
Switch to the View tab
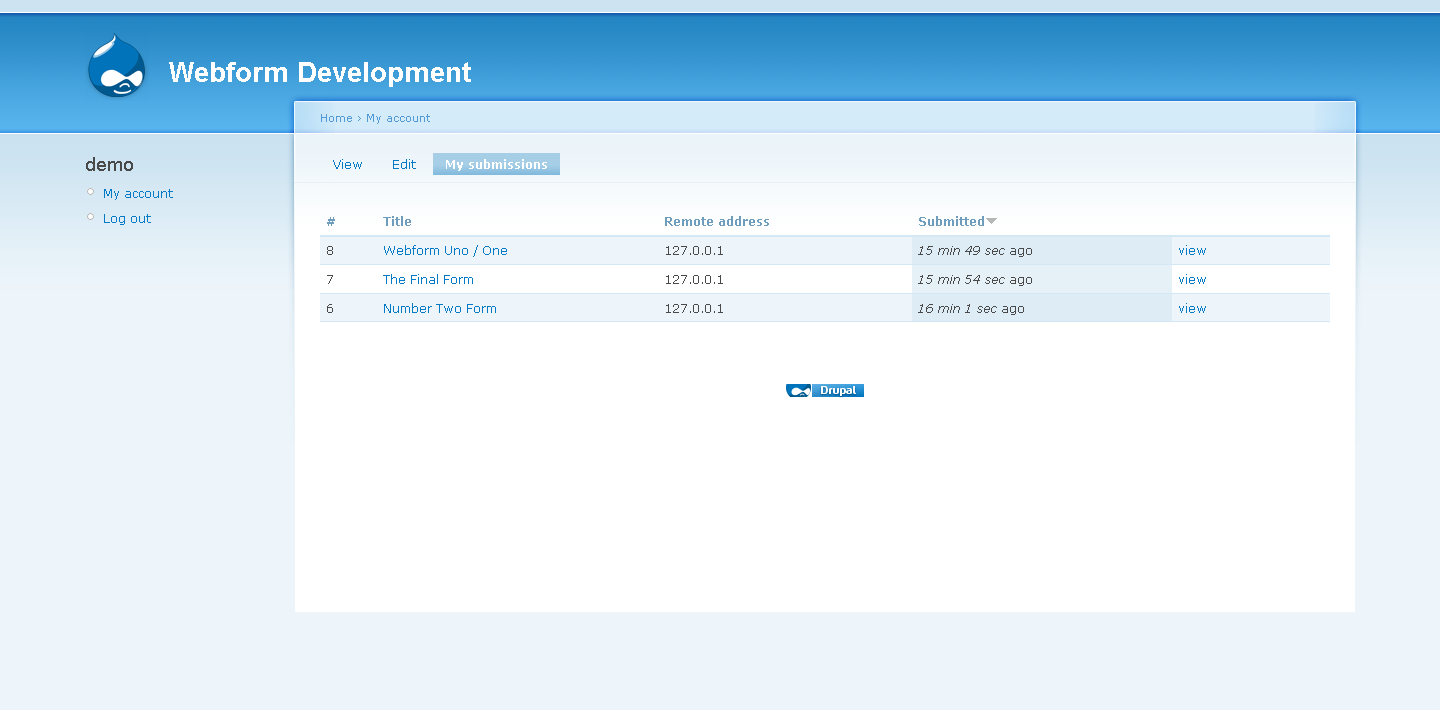click(347, 165)
